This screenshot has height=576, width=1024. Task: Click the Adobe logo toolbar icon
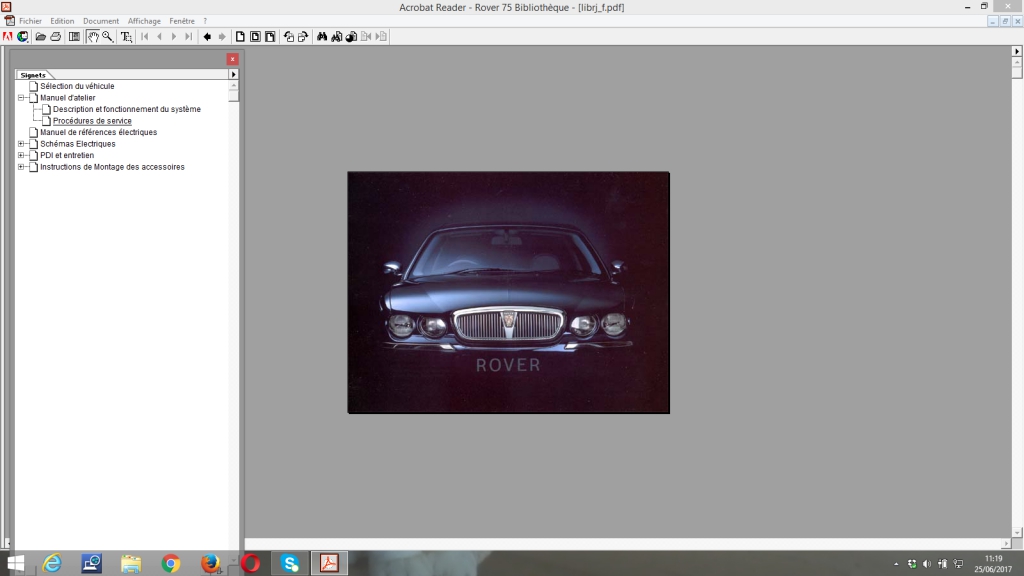[8, 37]
